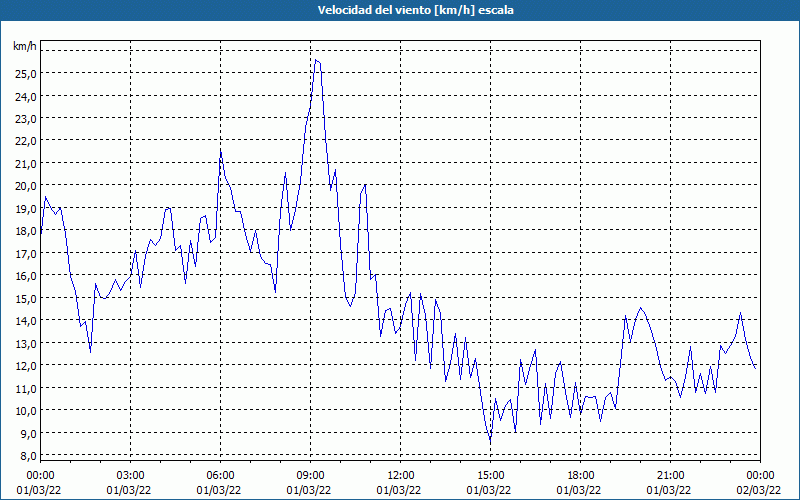This screenshot has width=800, height=500.
Task: Click the 20,0 y-axis value
Action: (x=26, y=186)
